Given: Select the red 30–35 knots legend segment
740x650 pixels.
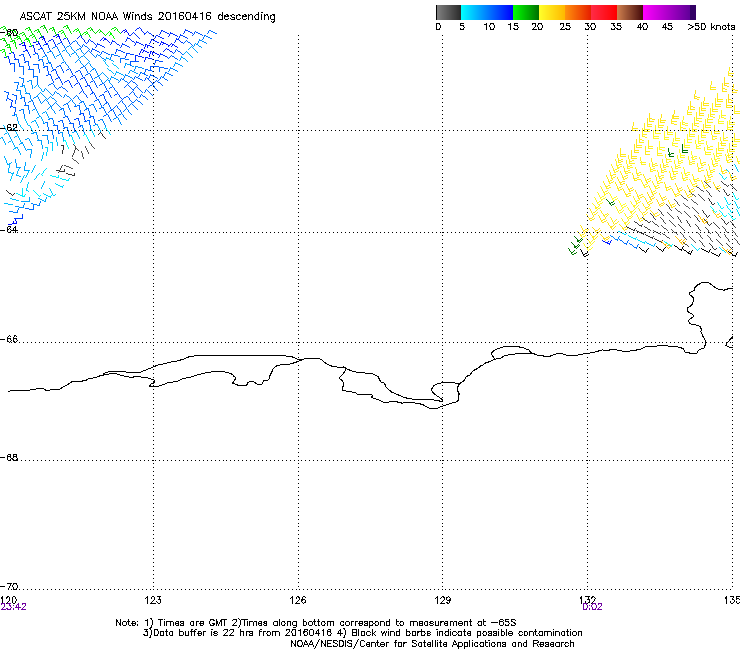Looking at the screenshot, I should (x=604, y=12).
